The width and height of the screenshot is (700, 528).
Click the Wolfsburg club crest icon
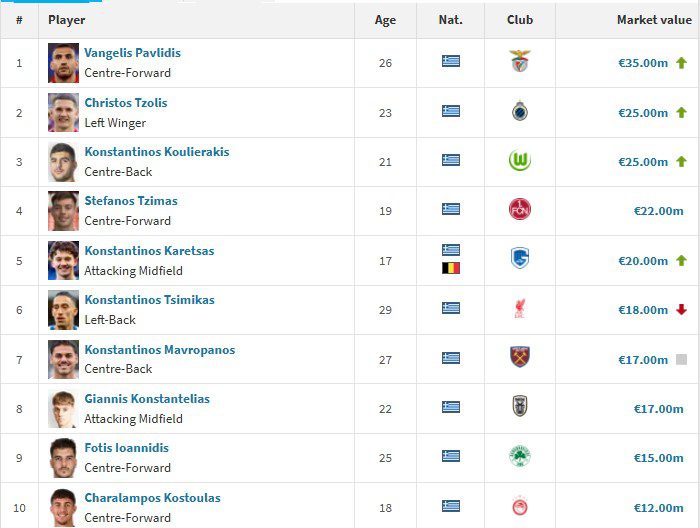point(520,161)
